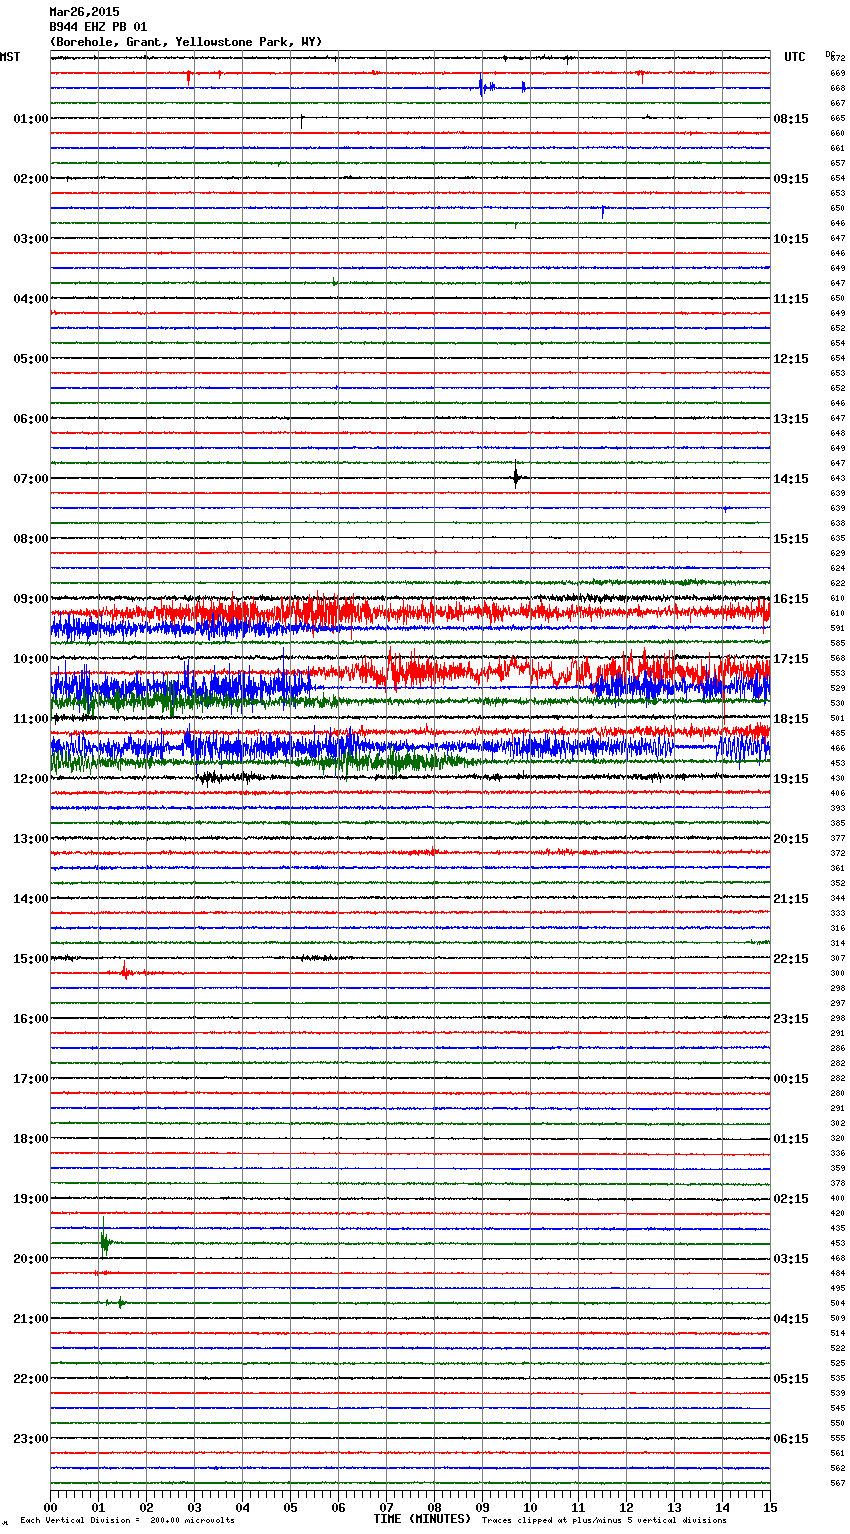Click the Borehole, Grant, Yellowstone Park location line
The height and width of the screenshot is (1534, 850).
pyautogui.click(x=186, y=42)
